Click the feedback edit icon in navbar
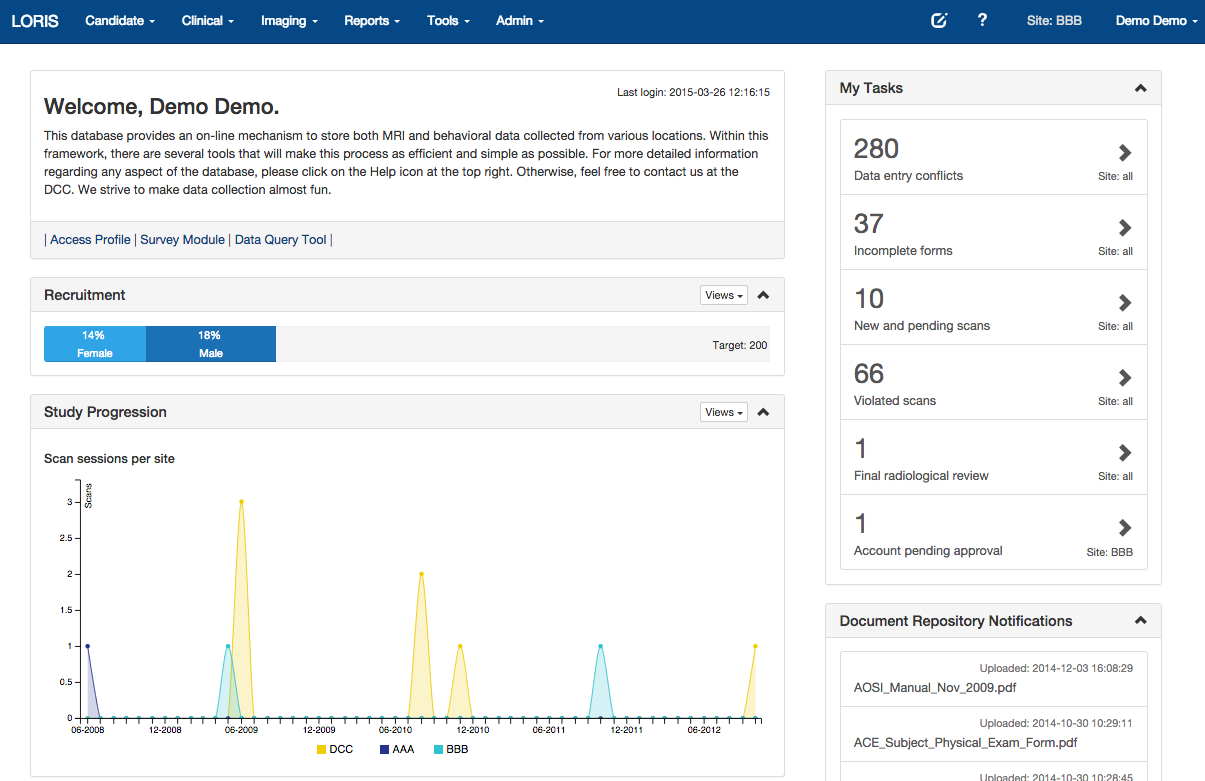1205x781 pixels. pos(938,21)
